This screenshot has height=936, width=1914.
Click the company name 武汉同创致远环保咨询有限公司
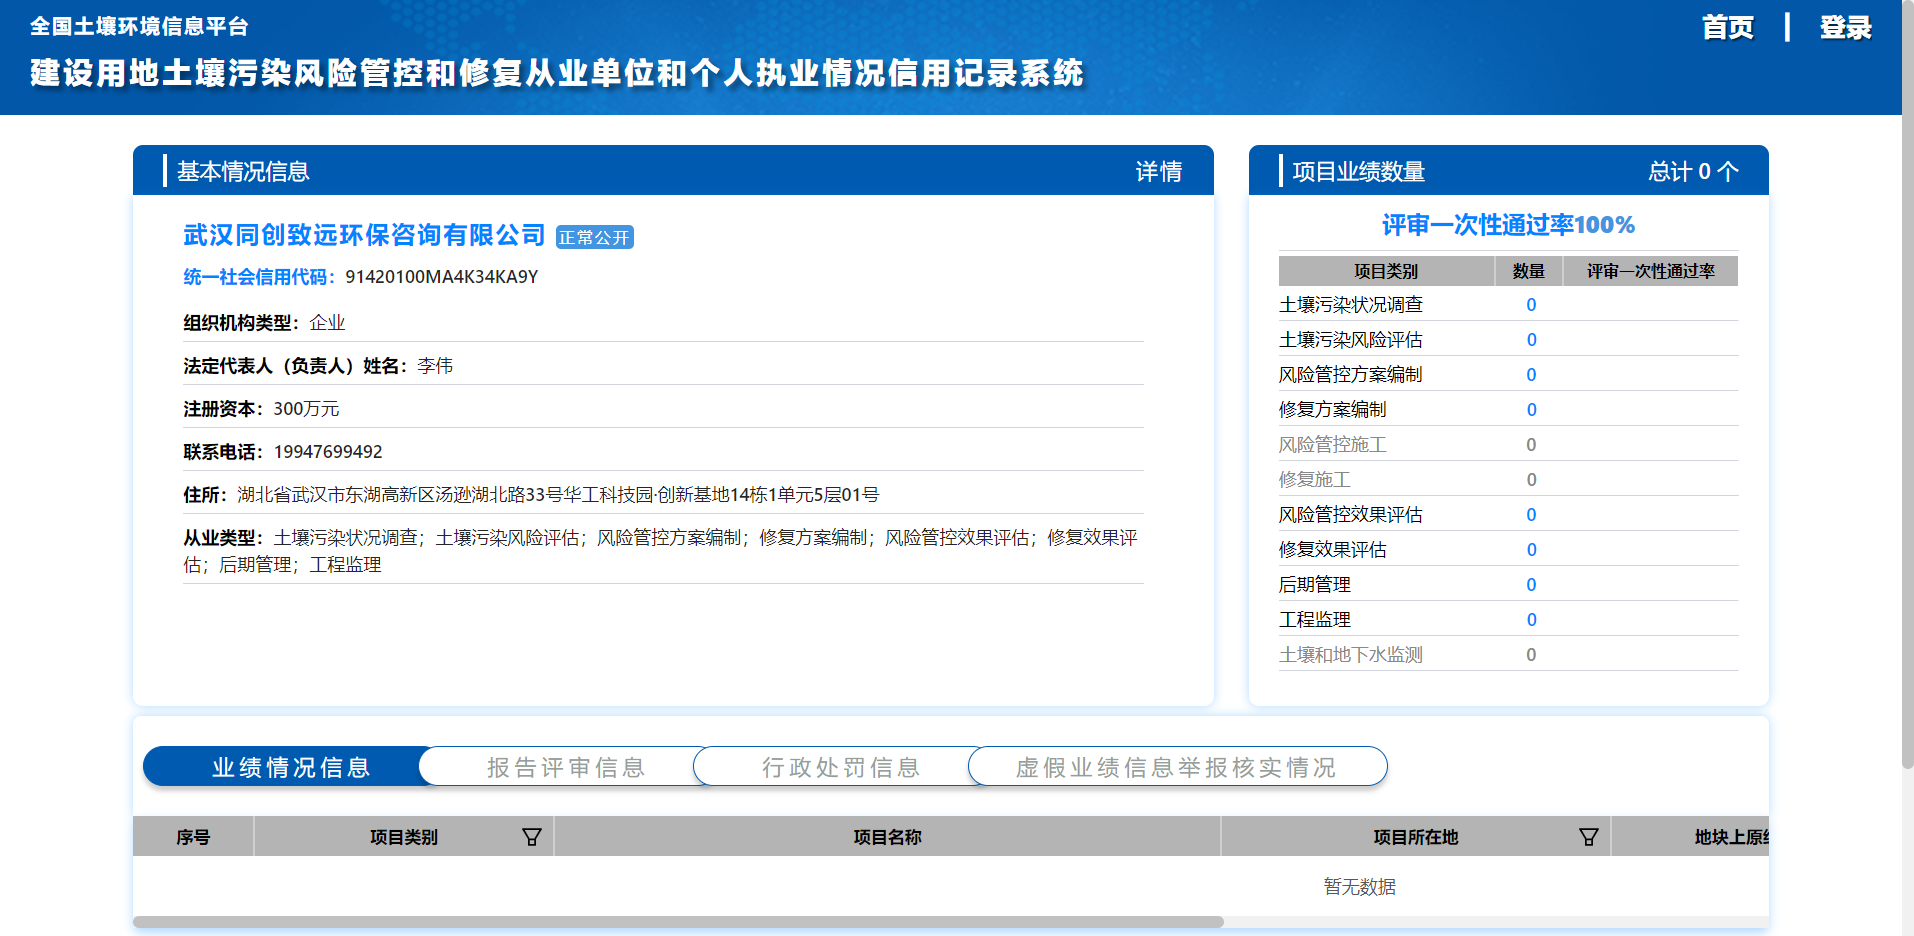[364, 235]
